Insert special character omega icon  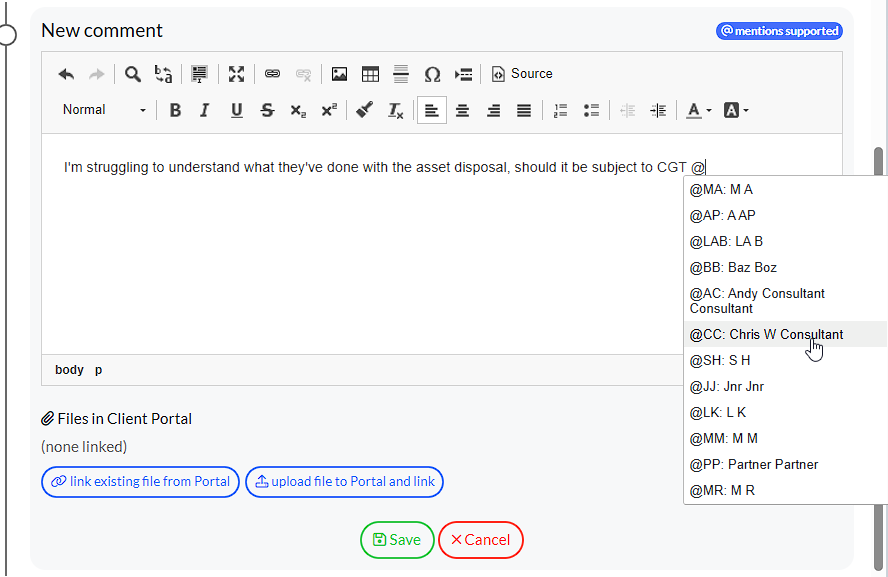click(432, 74)
